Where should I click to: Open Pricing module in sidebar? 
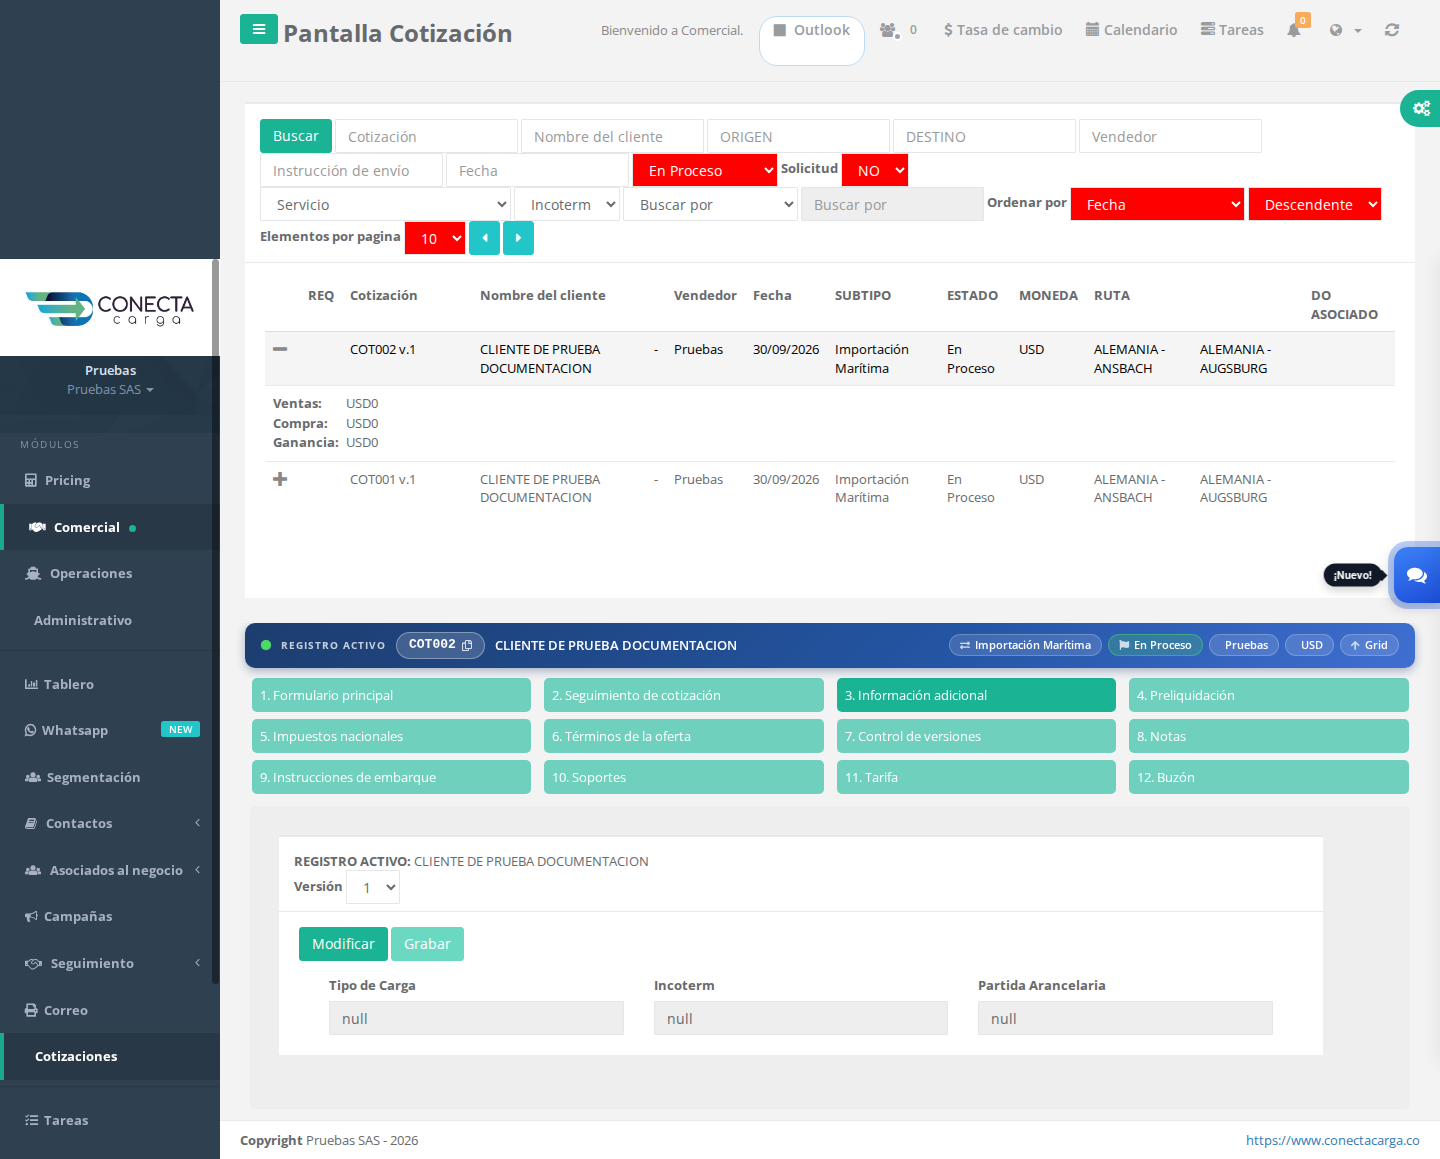pos(67,480)
